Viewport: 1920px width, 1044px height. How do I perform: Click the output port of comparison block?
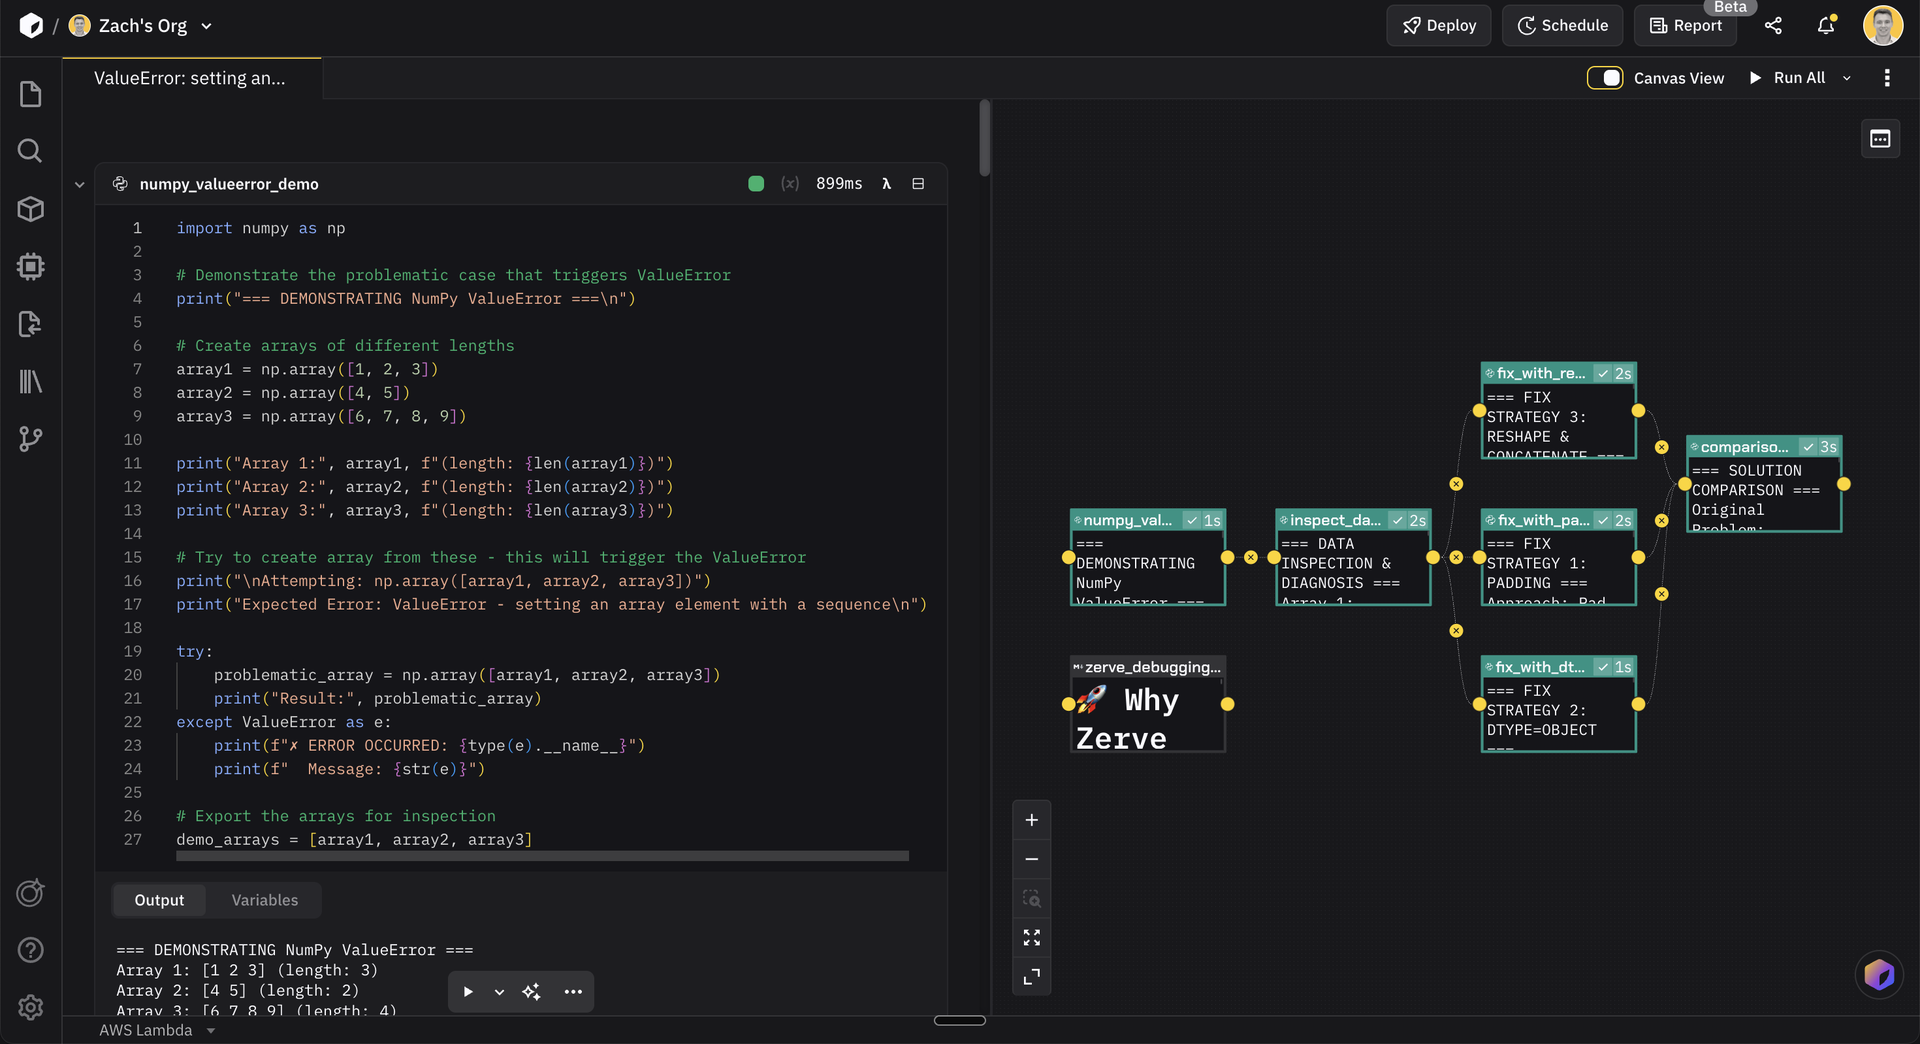[1843, 484]
